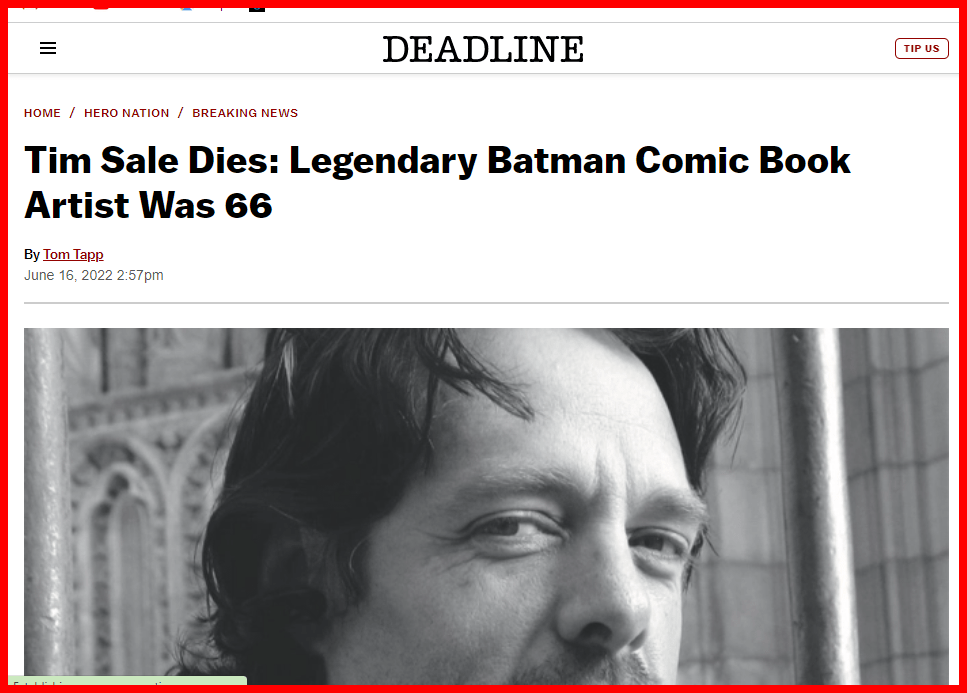Click the Deadline logo

483,48
